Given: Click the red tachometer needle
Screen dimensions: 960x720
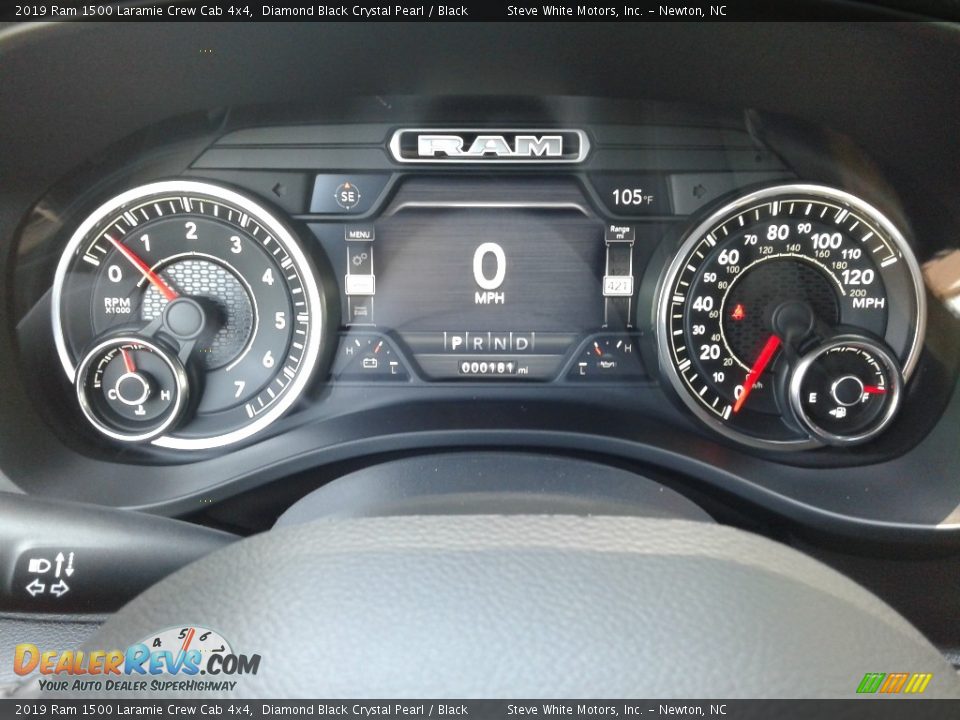Looking at the screenshot, I should [142, 267].
